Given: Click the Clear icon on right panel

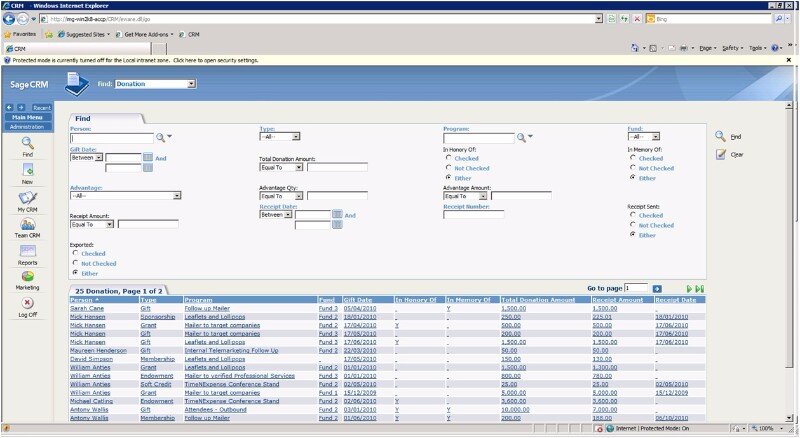Looking at the screenshot, I should coord(721,155).
